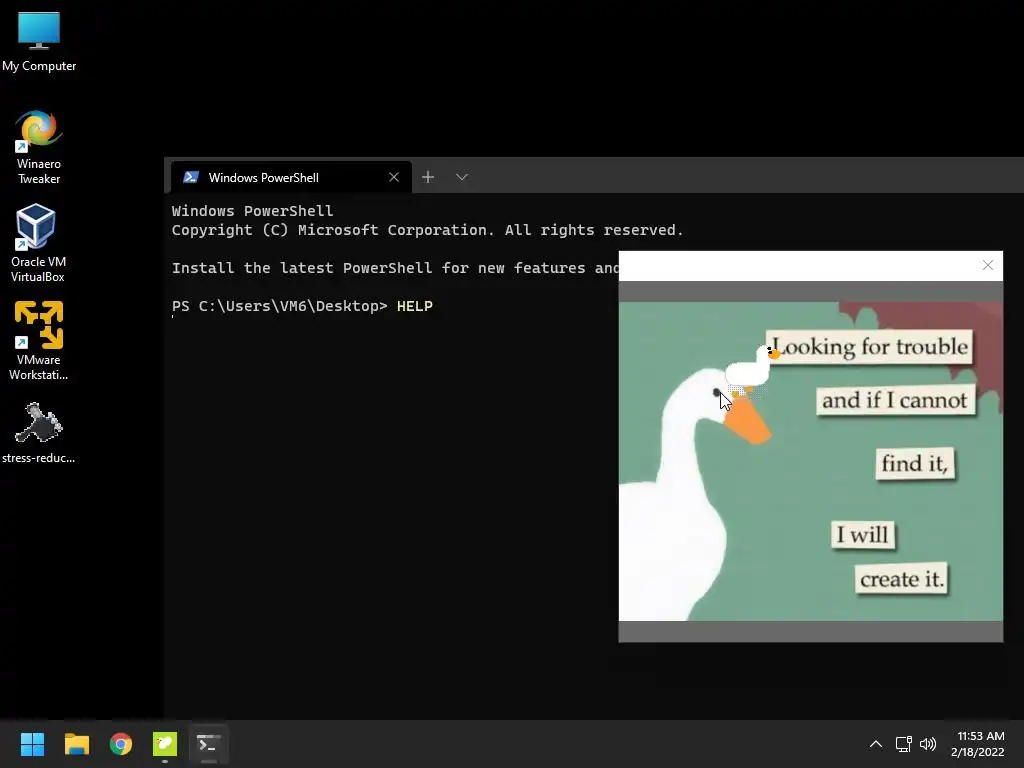Open the green goose app on taskbar
The image size is (1024, 768).
tap(165, 744)
